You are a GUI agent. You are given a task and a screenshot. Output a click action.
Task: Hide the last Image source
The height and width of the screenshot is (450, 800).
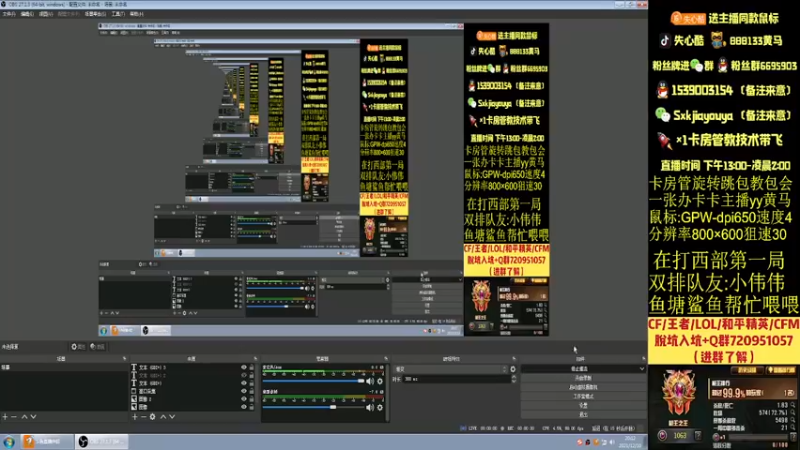pos(243,407)
